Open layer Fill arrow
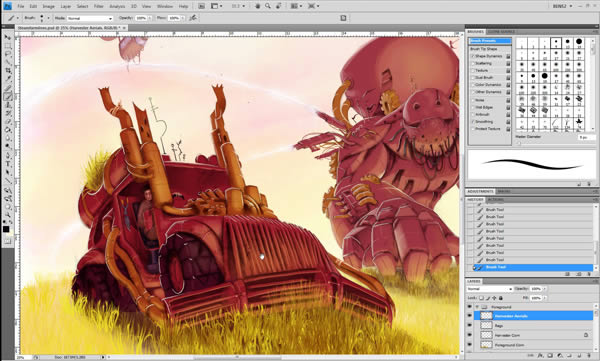Viewport: 600px width, 361px height. tap(545, 298)
